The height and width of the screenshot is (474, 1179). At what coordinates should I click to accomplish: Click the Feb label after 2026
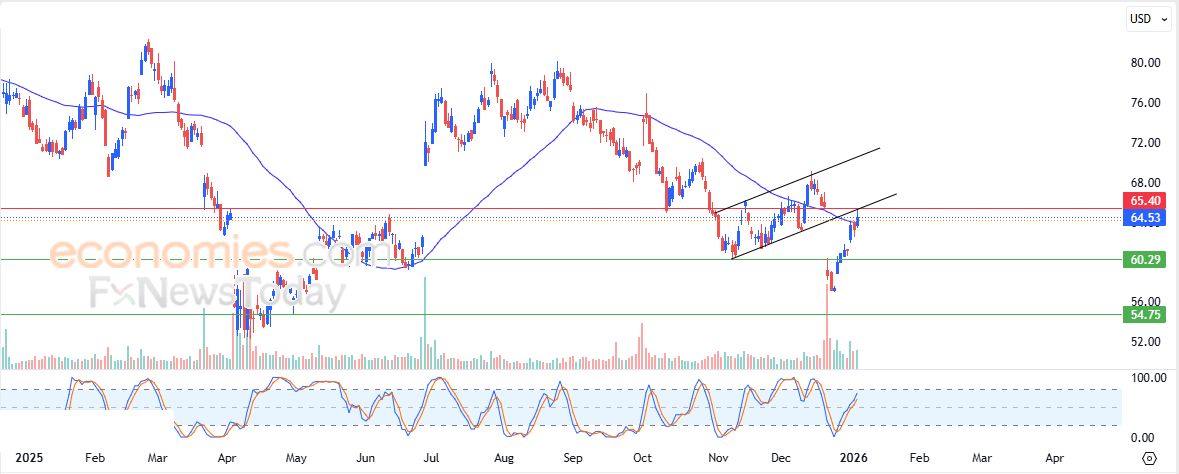click(x=919, y=457)
